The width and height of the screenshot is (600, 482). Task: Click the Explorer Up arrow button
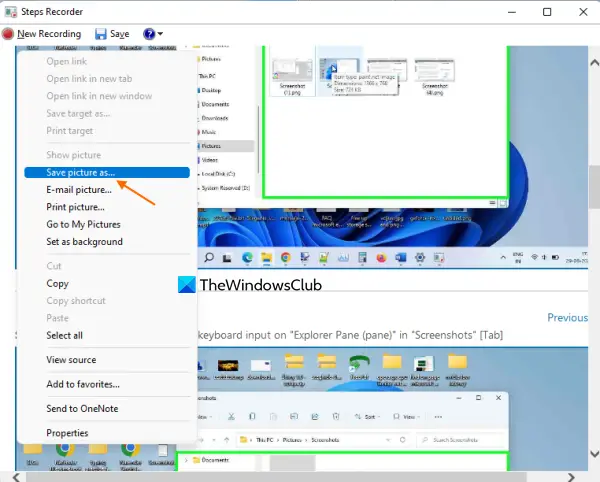227,440
